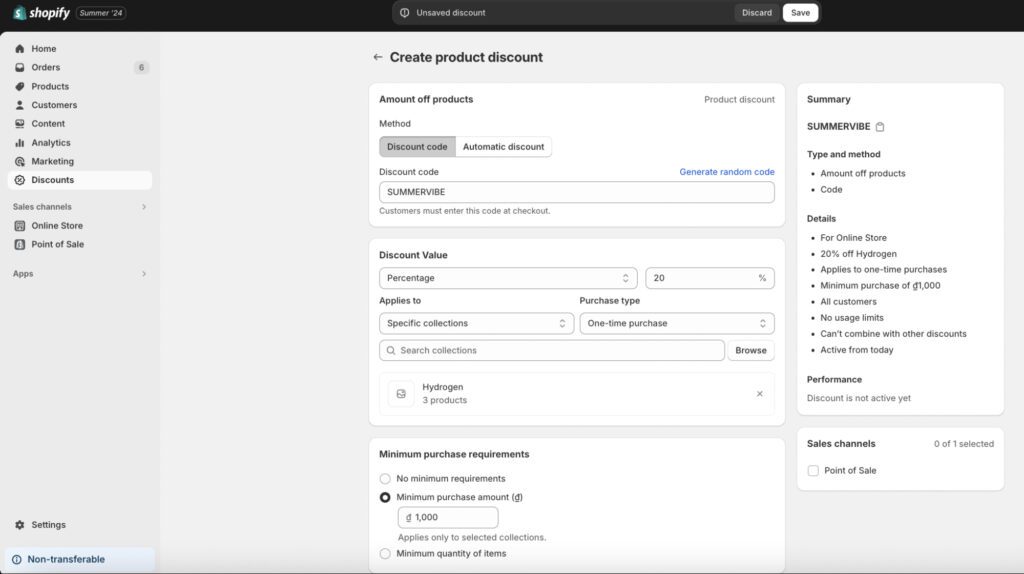Open the Point of Sale sidebar item
This screenshot has height=574, width=1024.
pos(57,244)
